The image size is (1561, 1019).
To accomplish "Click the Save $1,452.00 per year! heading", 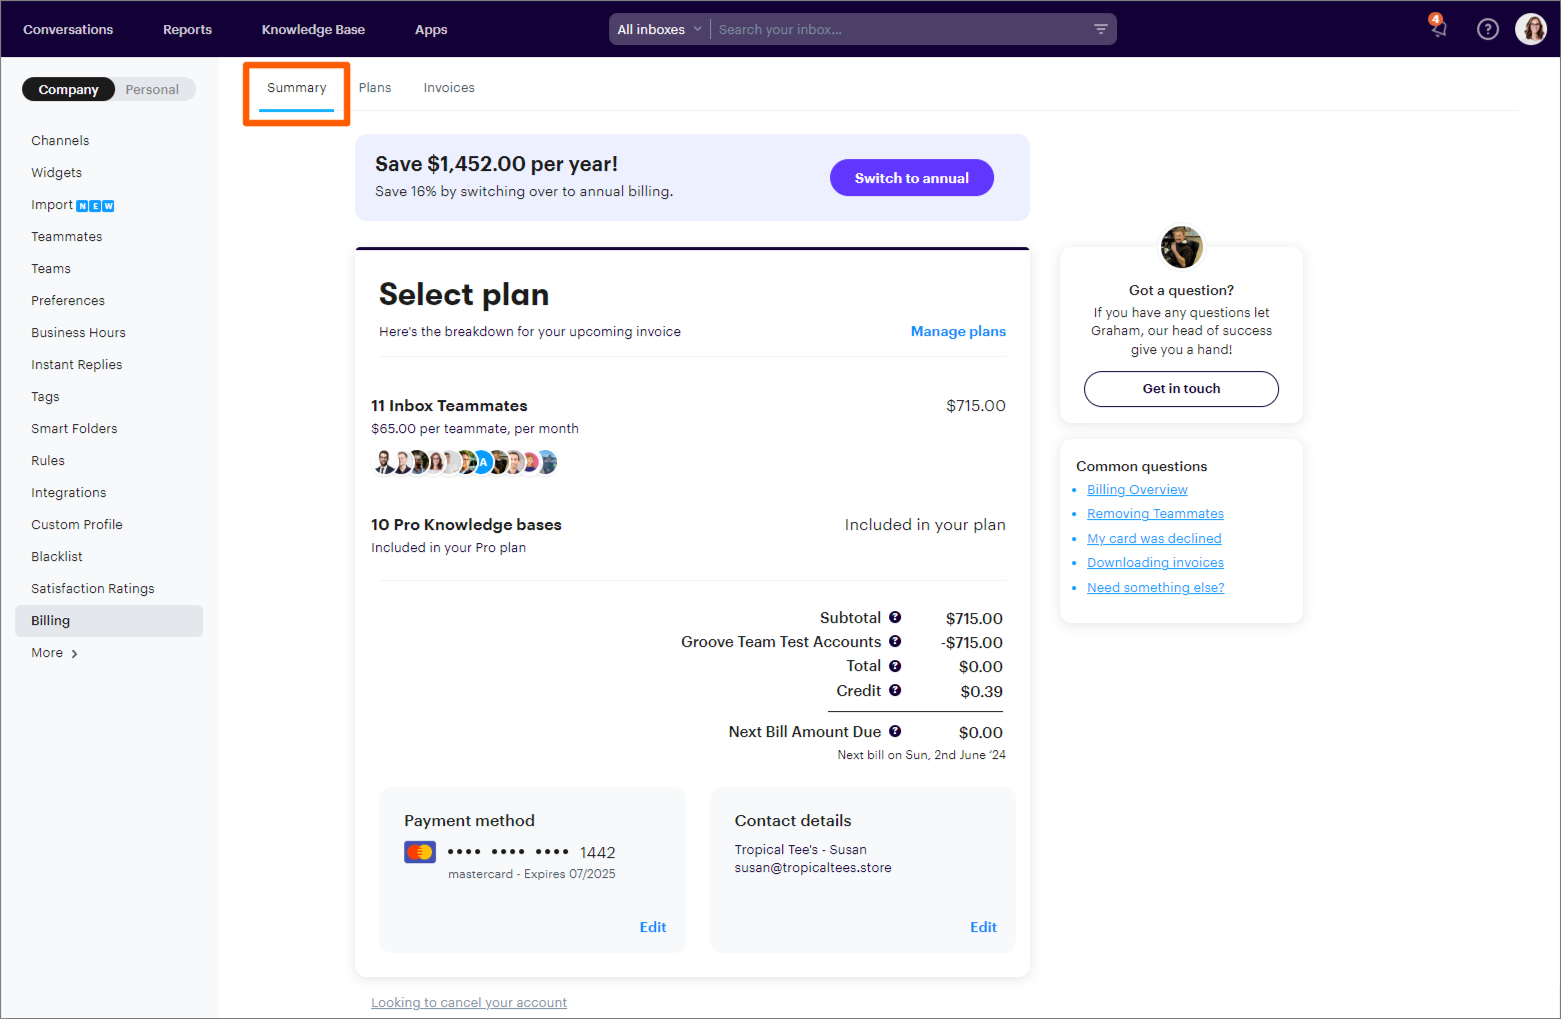I will coord(496,164).
